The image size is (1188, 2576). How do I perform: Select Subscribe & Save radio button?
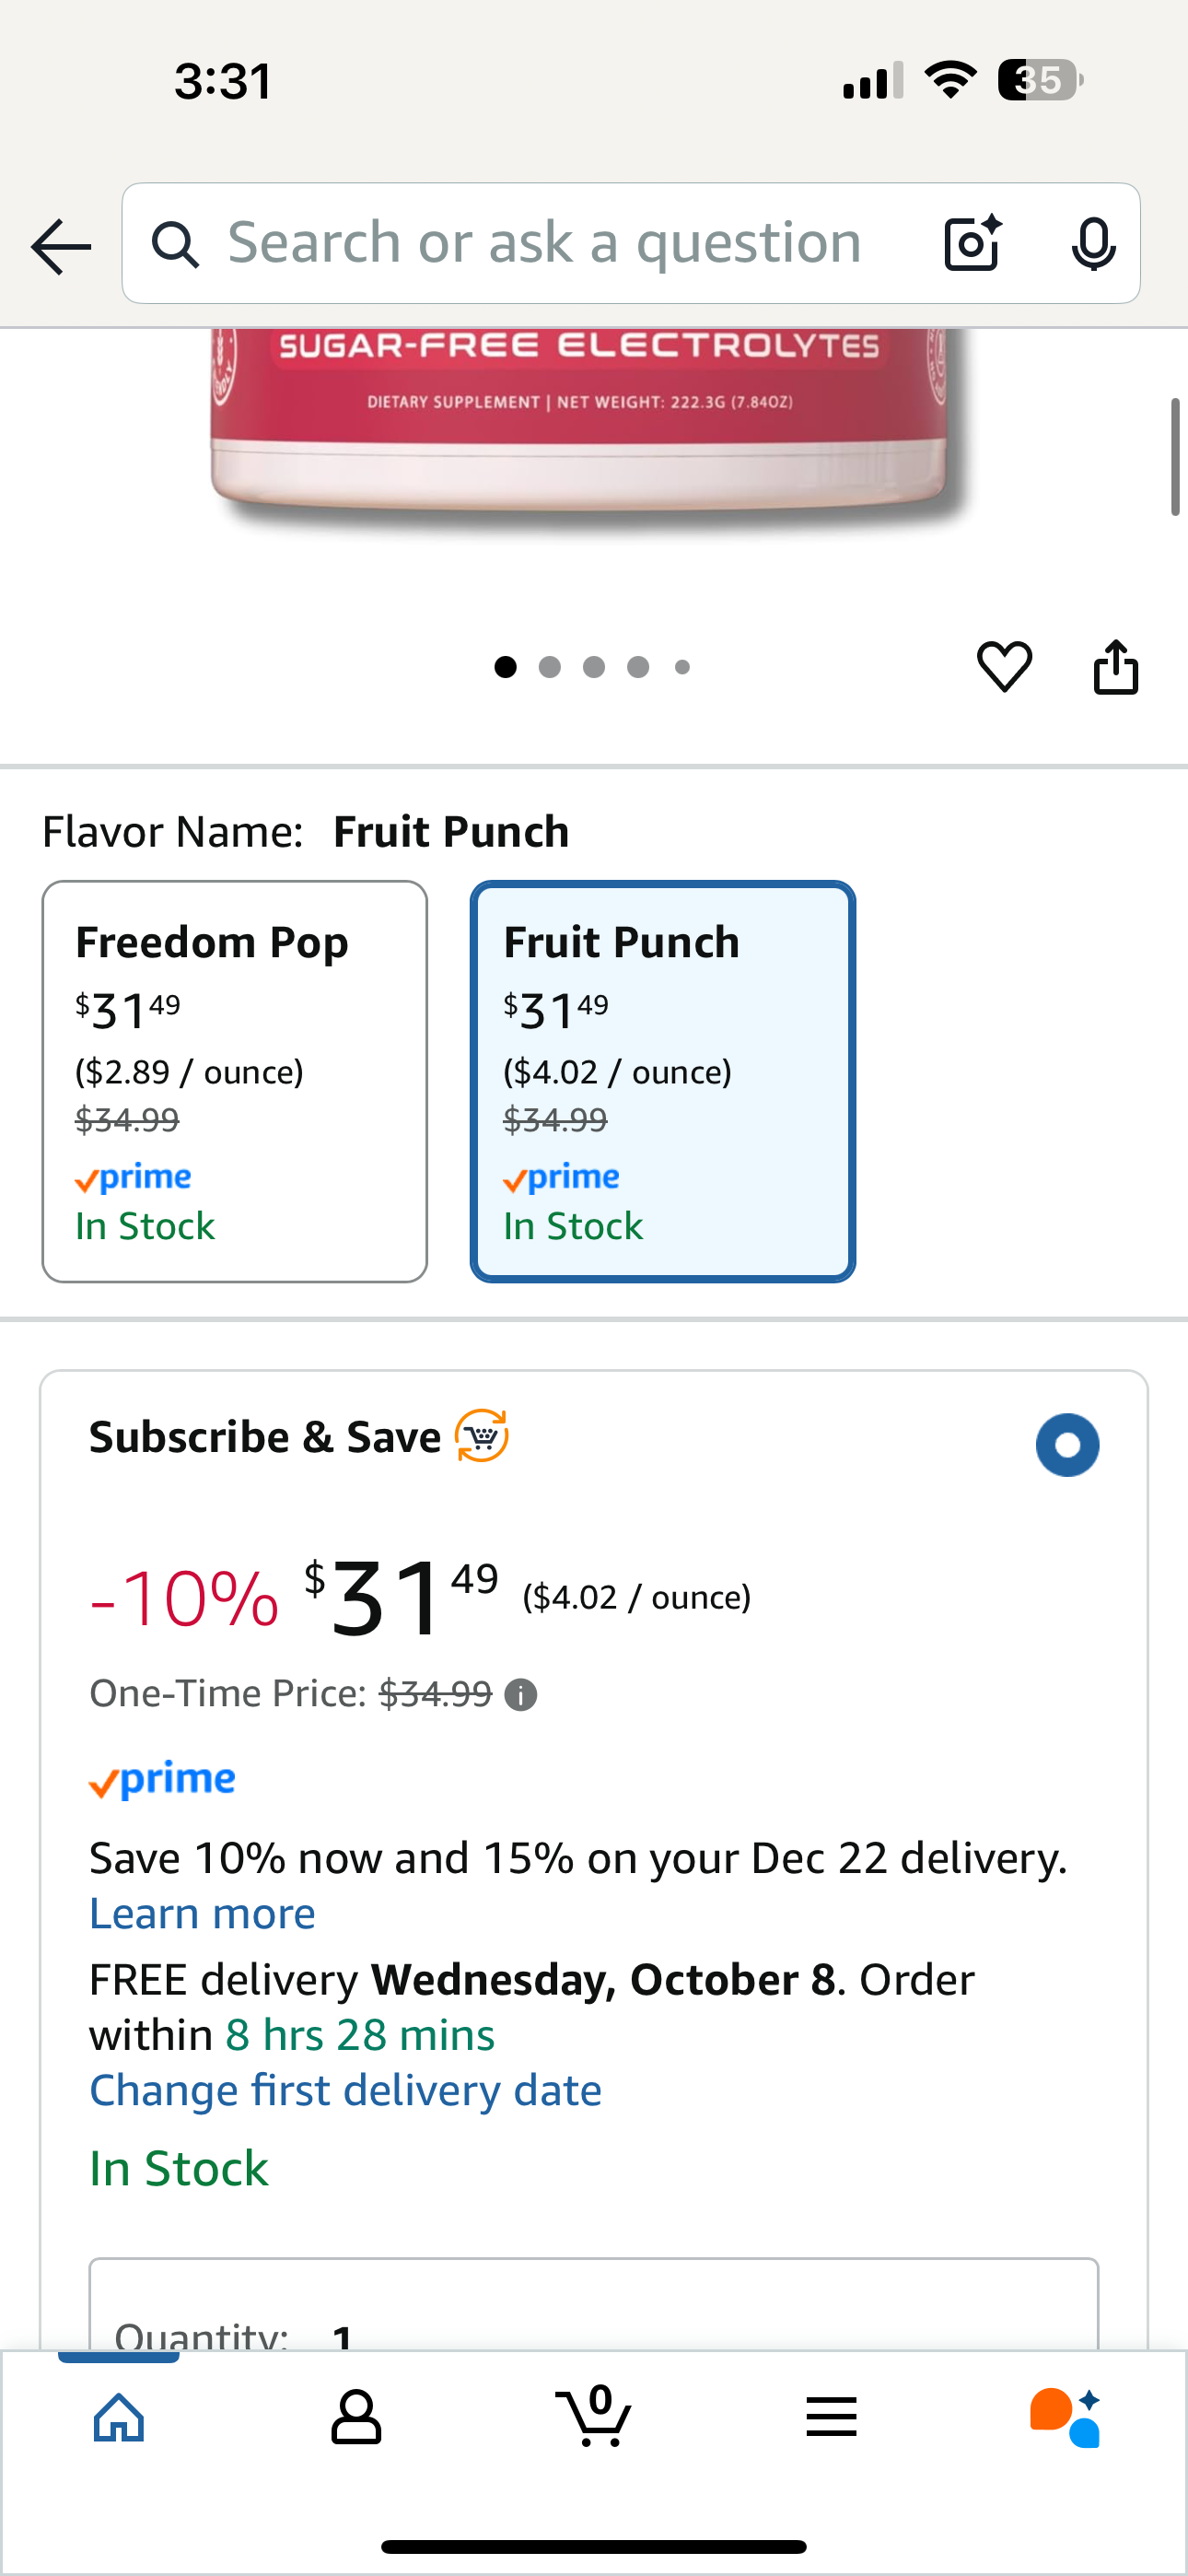coord(1067,1445)
